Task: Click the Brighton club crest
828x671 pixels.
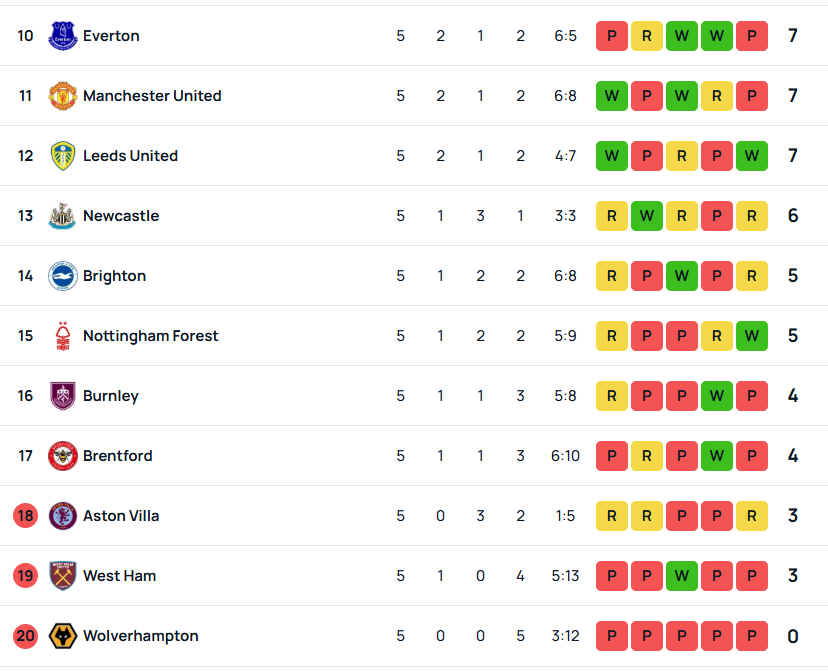Action: point(63,276)
